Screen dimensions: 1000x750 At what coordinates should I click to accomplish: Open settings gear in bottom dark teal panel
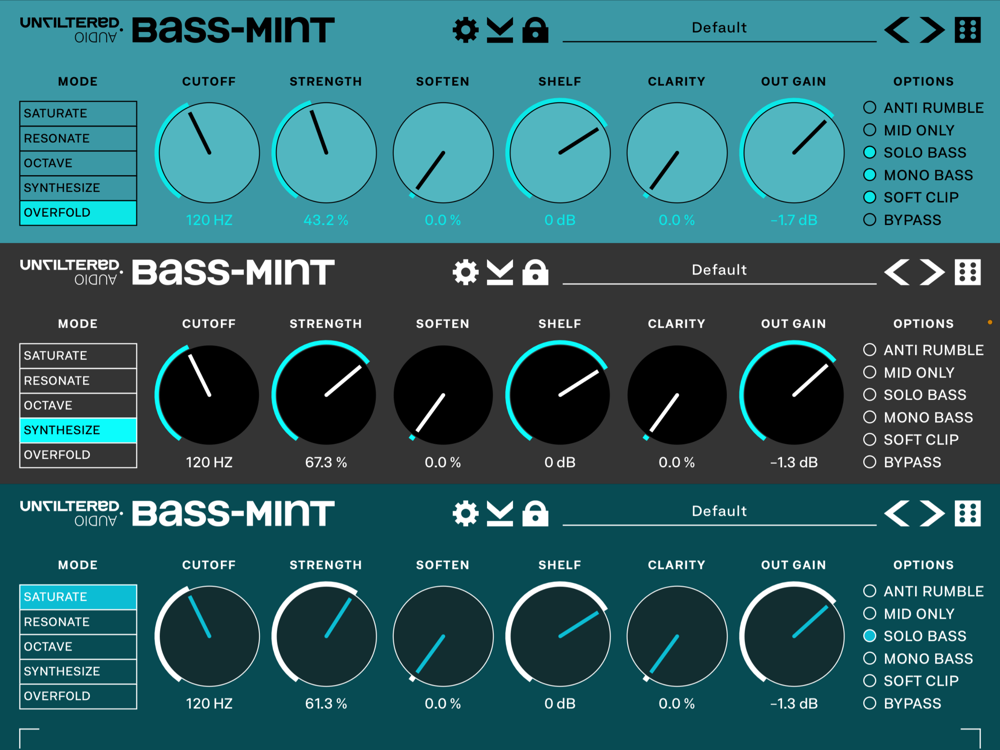[x=466, y=513]
